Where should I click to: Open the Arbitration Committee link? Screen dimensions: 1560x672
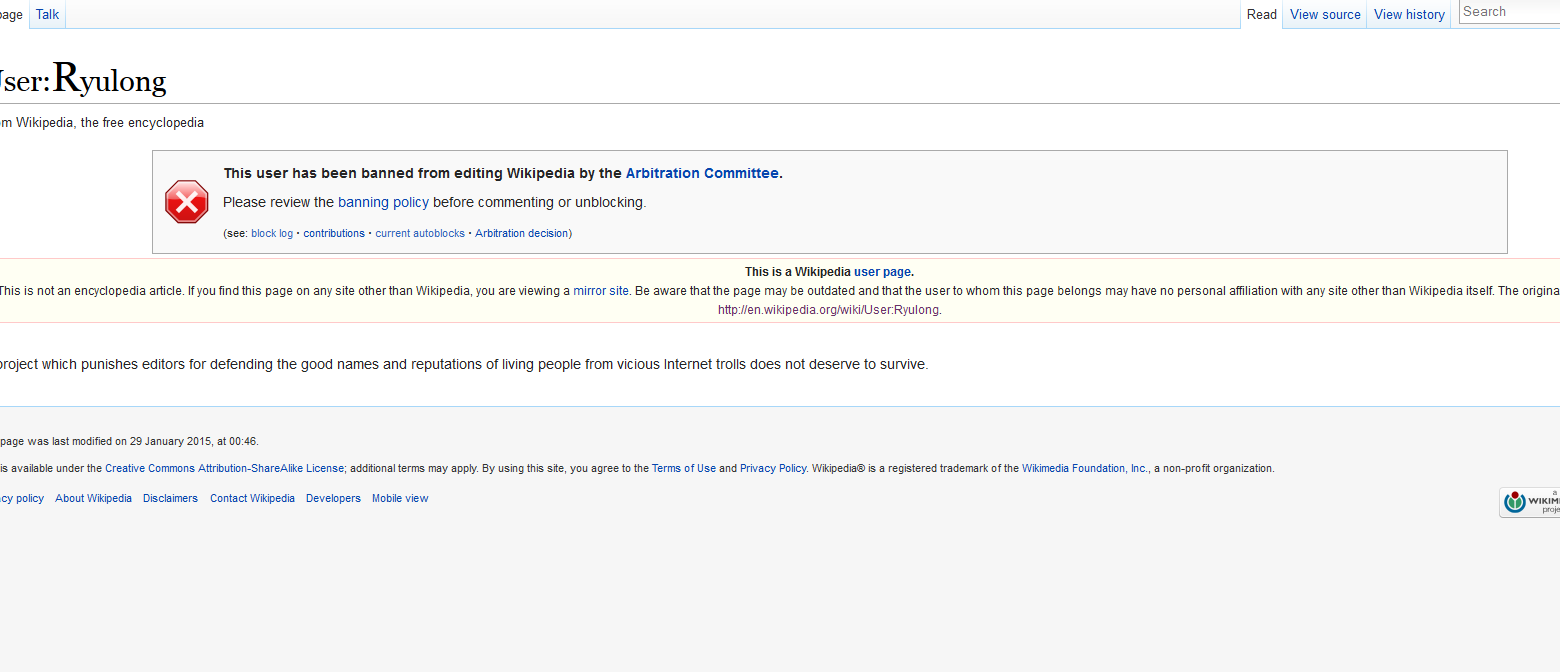pyautogui.click(x=701, y=173)
